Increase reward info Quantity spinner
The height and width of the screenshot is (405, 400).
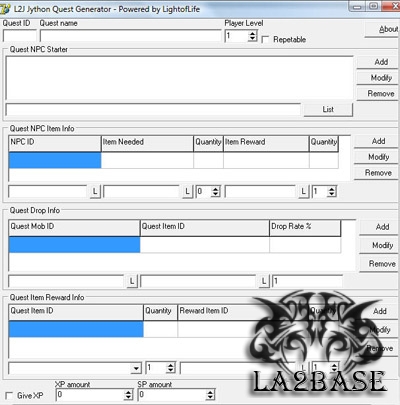coord(171,365)
